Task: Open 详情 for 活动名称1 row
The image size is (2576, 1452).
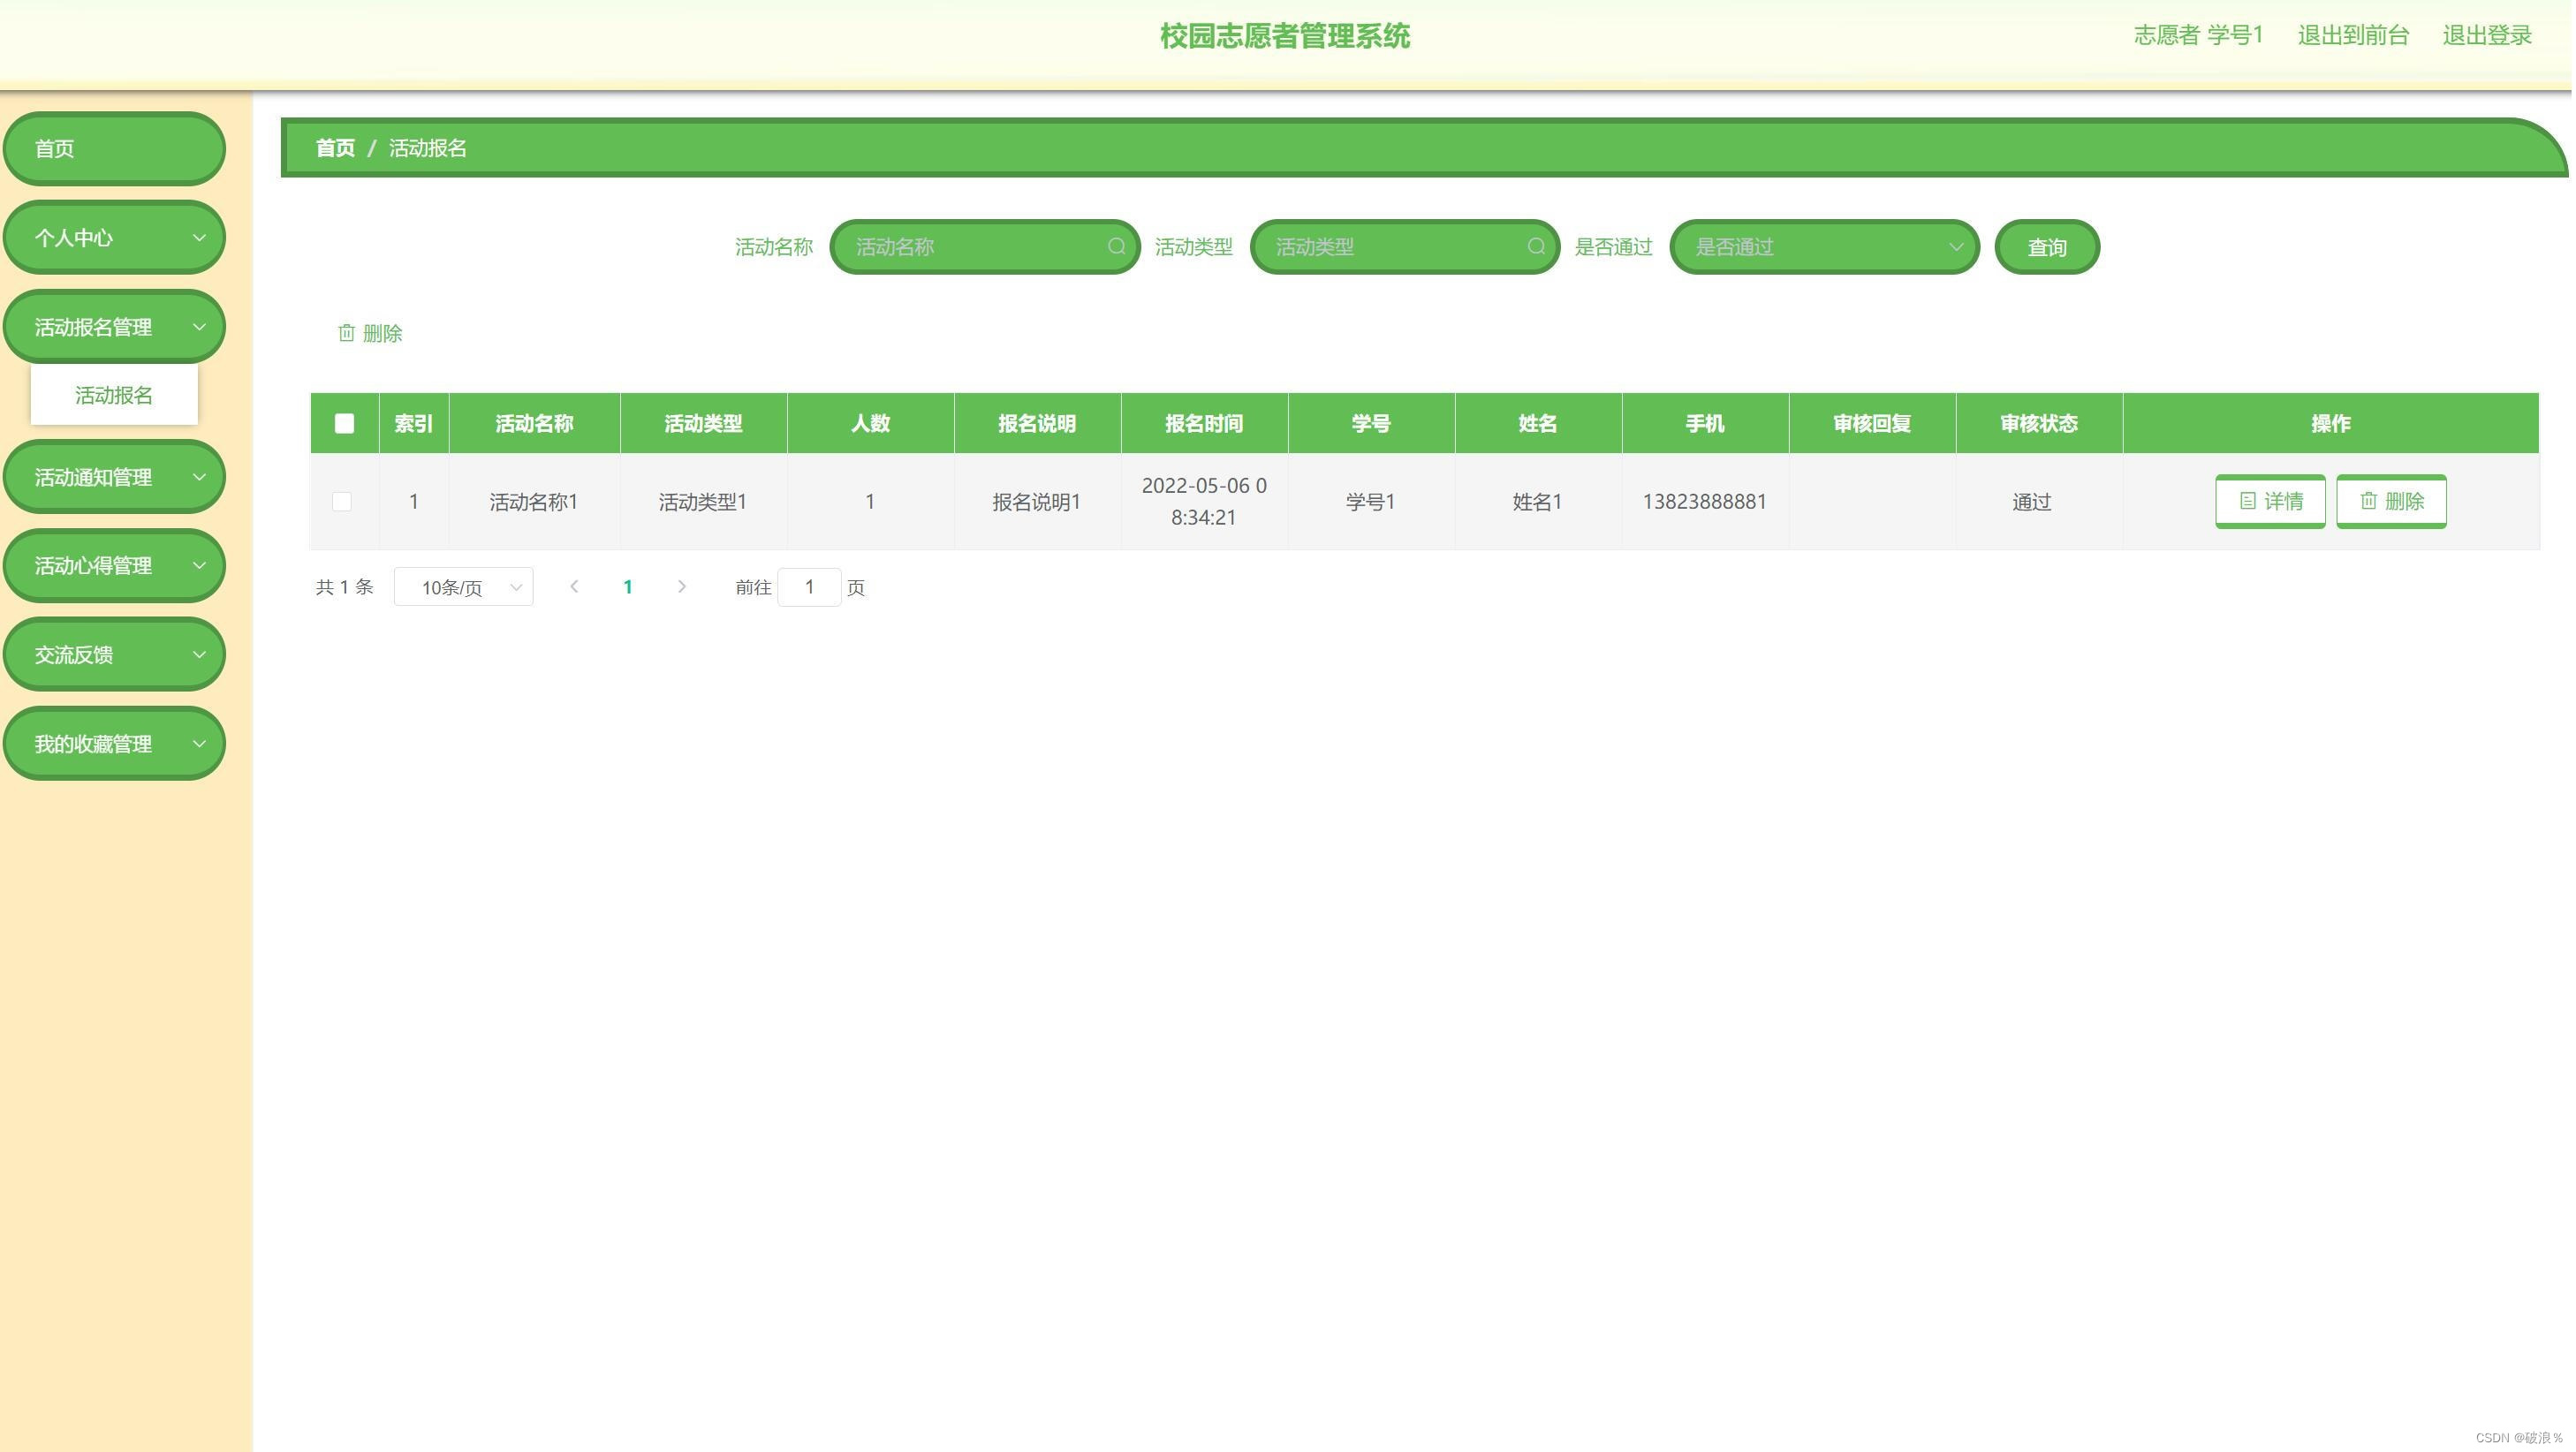Action: coord(2270,501)
